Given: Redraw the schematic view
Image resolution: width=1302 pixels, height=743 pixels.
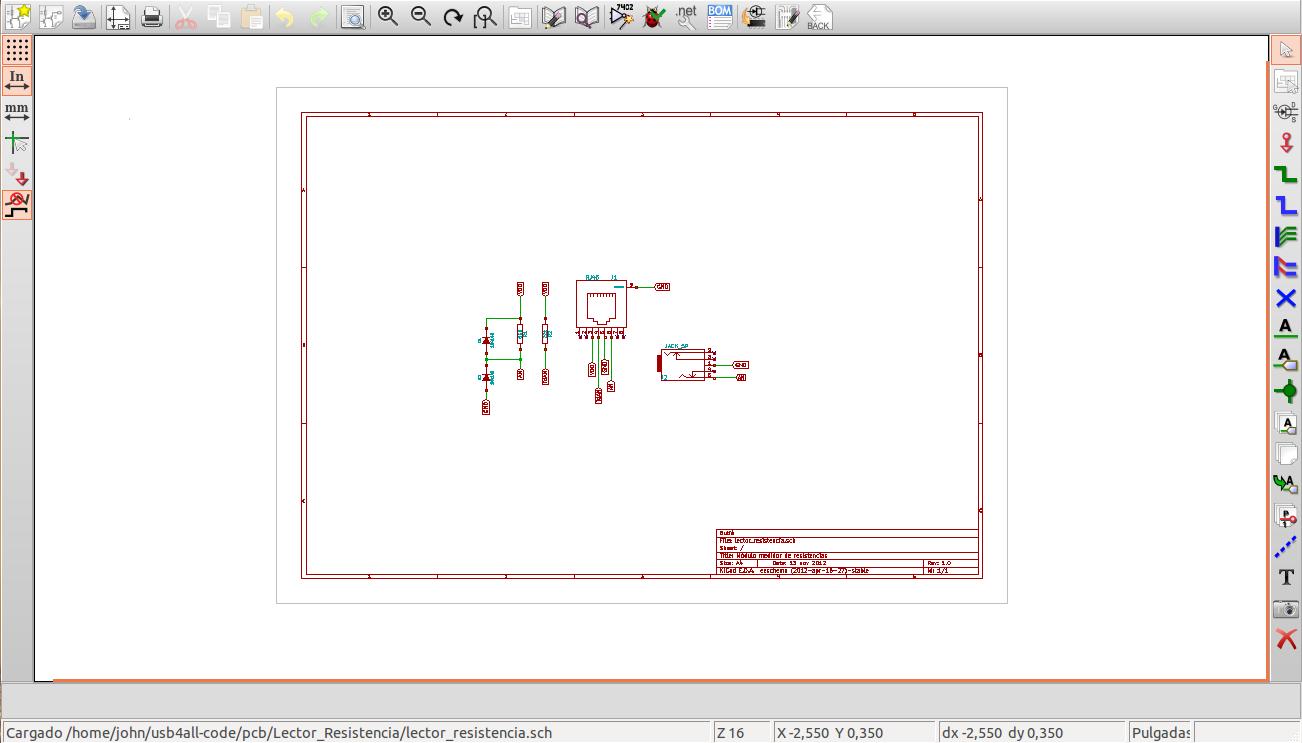Looking at the screenshot, I should pos(454,17).
